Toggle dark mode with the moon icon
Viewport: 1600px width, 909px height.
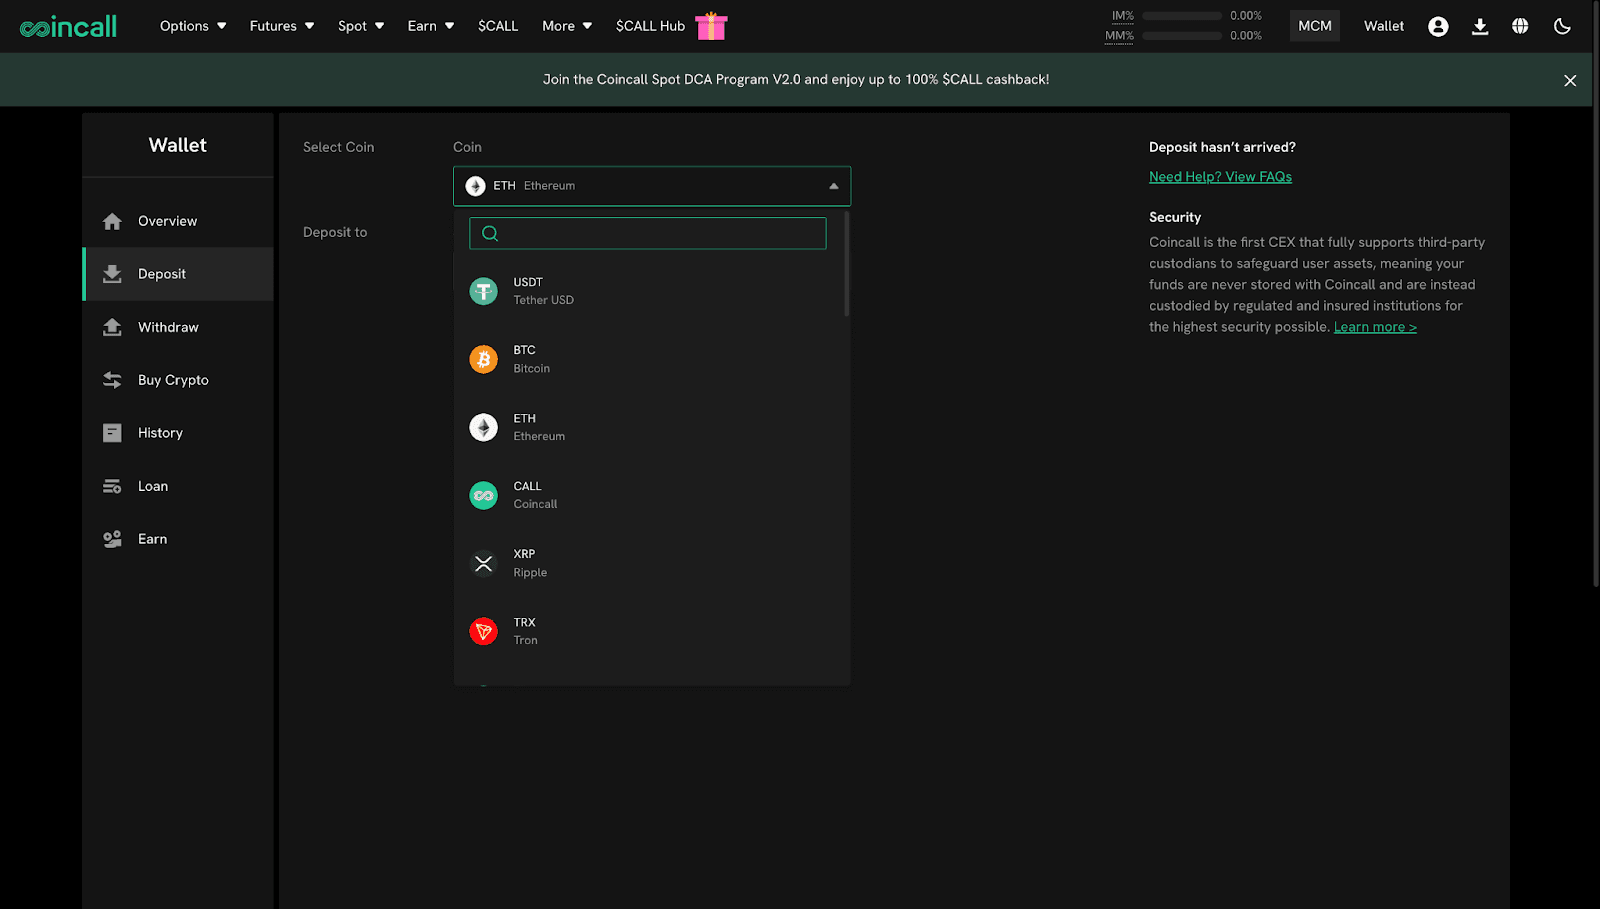point(1562,26)
